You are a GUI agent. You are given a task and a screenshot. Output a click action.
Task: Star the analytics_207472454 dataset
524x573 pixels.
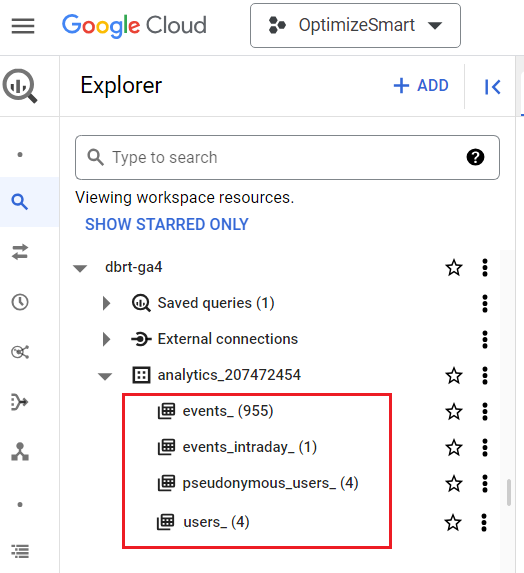click(x=454, y=376)
